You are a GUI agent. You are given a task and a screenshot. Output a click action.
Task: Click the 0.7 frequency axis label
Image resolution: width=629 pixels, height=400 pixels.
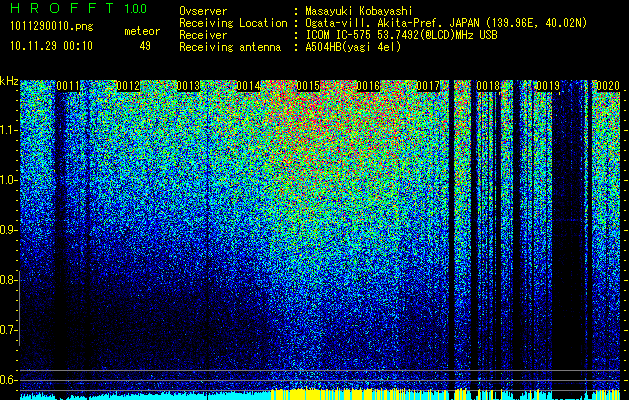pyautogui.click(x=8, y=330)
